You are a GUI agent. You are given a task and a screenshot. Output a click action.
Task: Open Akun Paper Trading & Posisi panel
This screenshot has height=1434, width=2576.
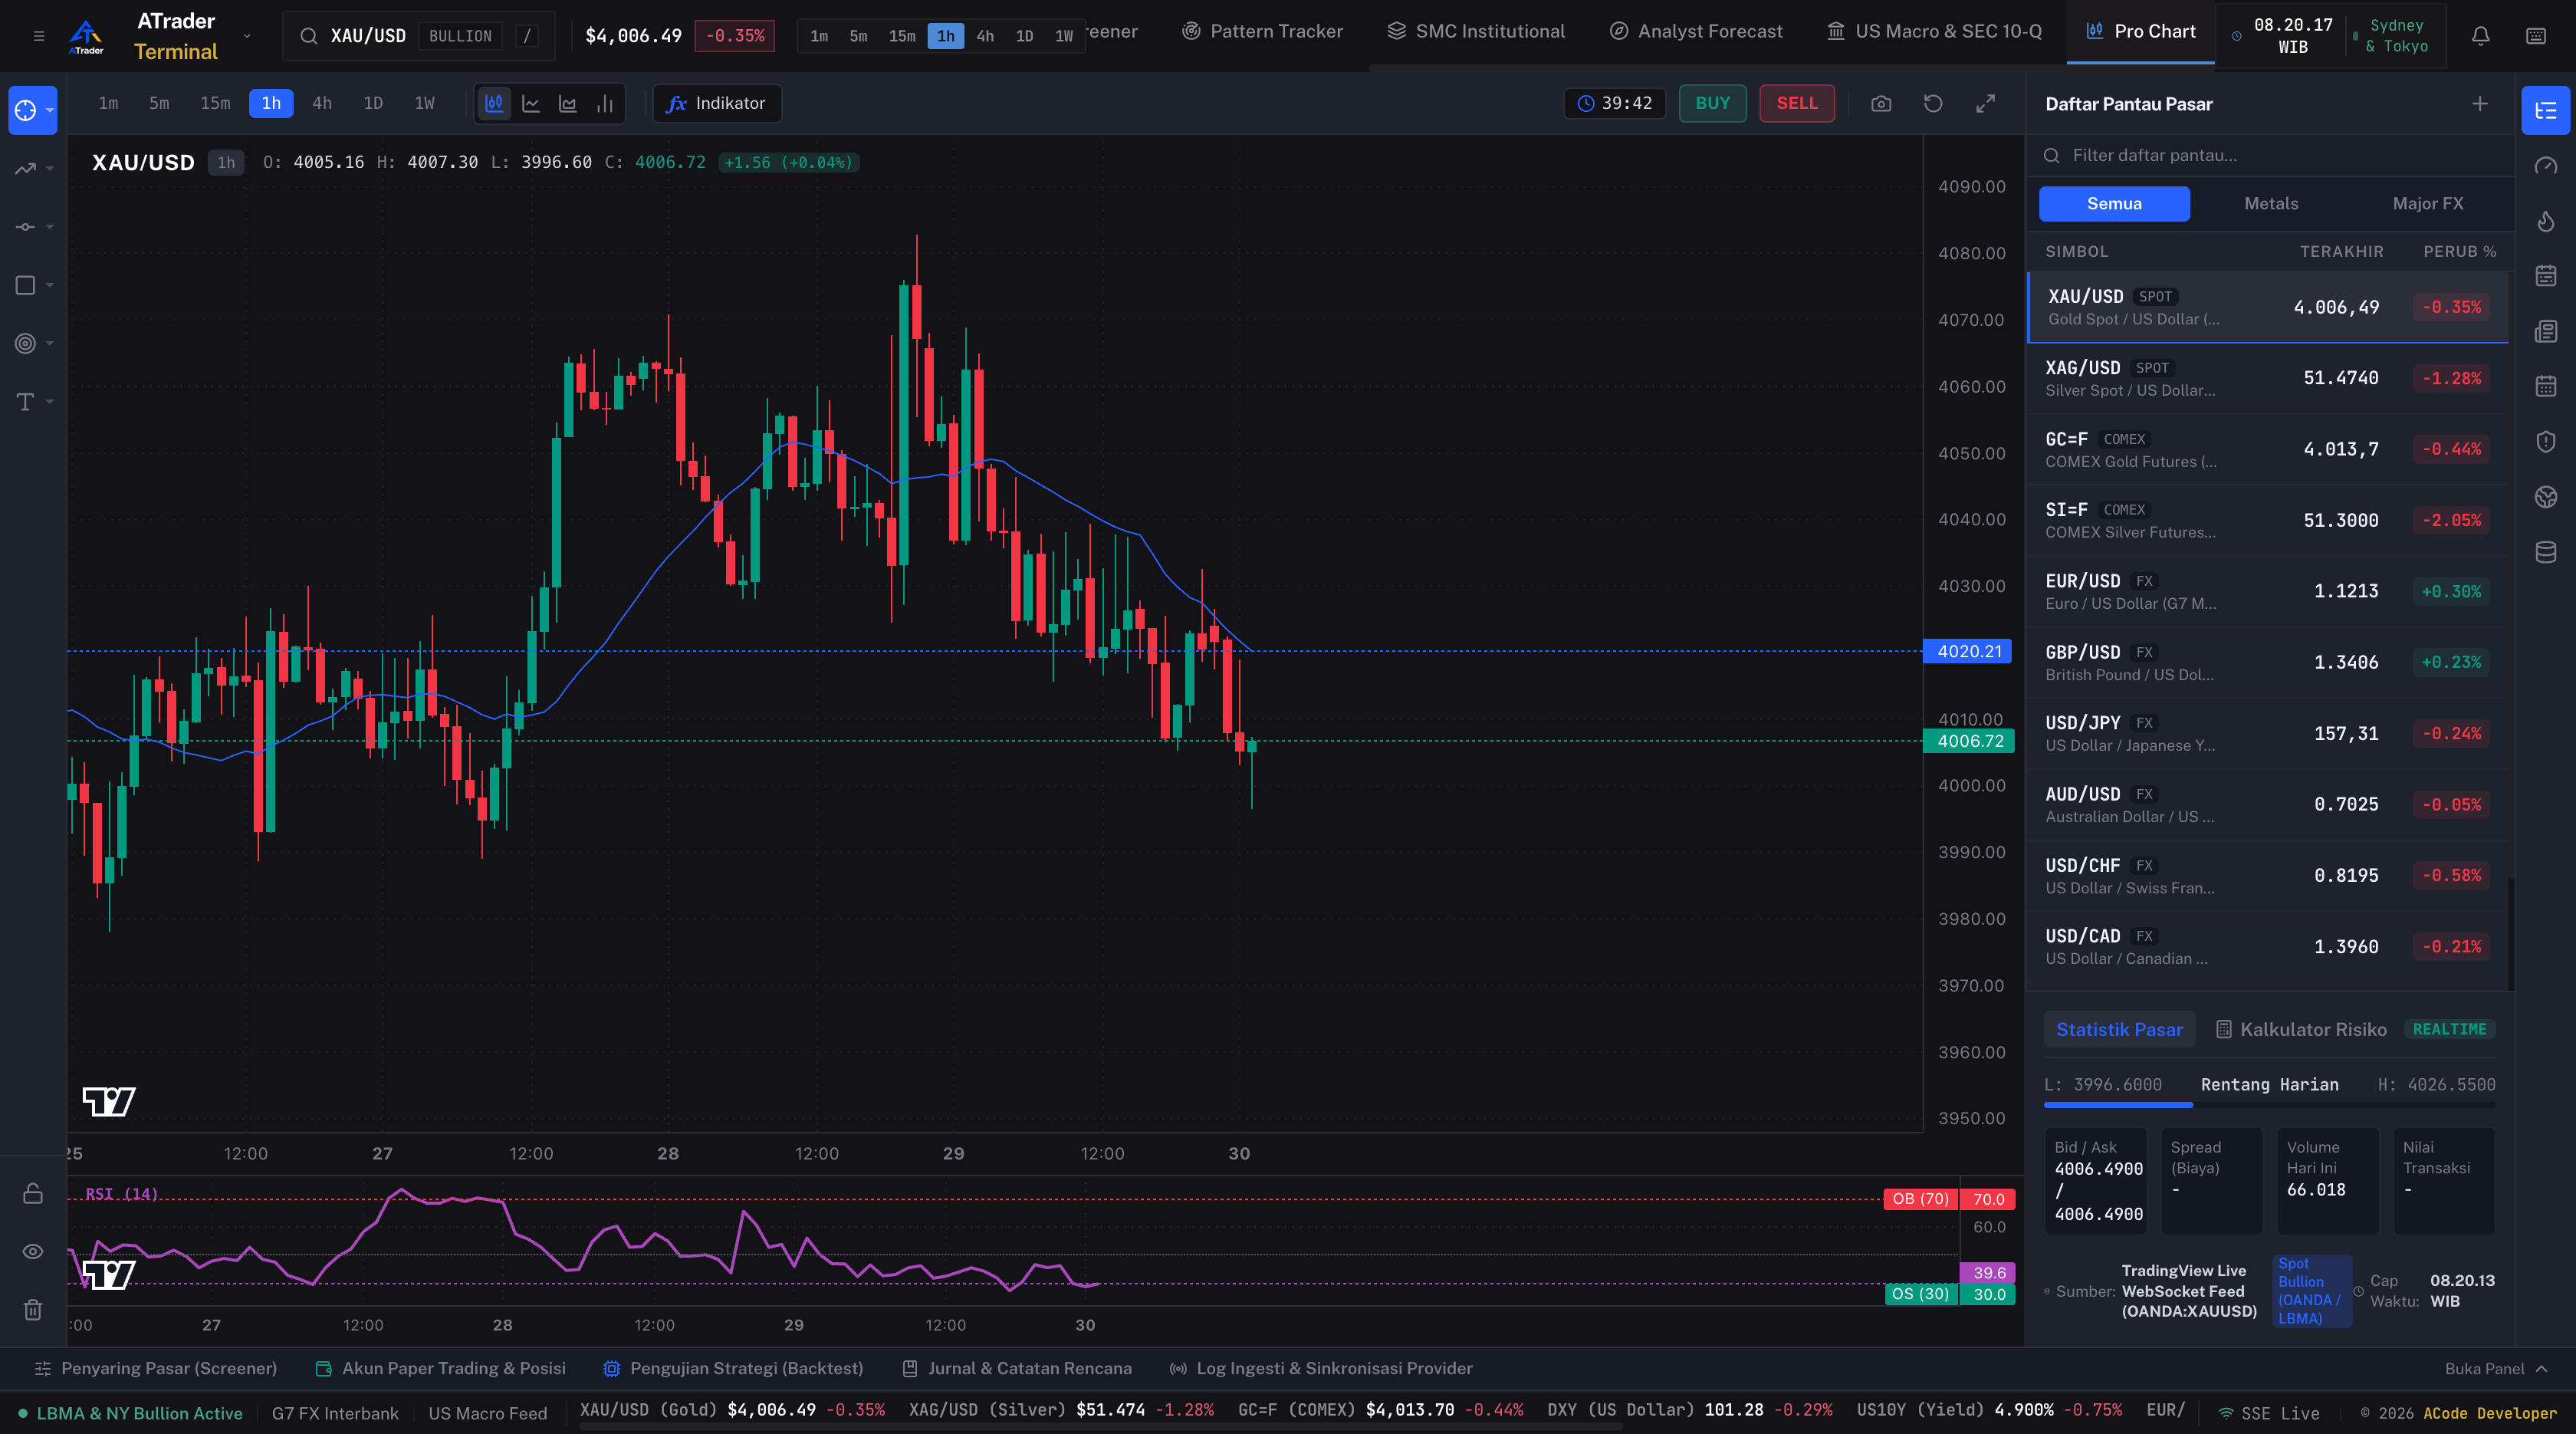tap(440, 1368)
